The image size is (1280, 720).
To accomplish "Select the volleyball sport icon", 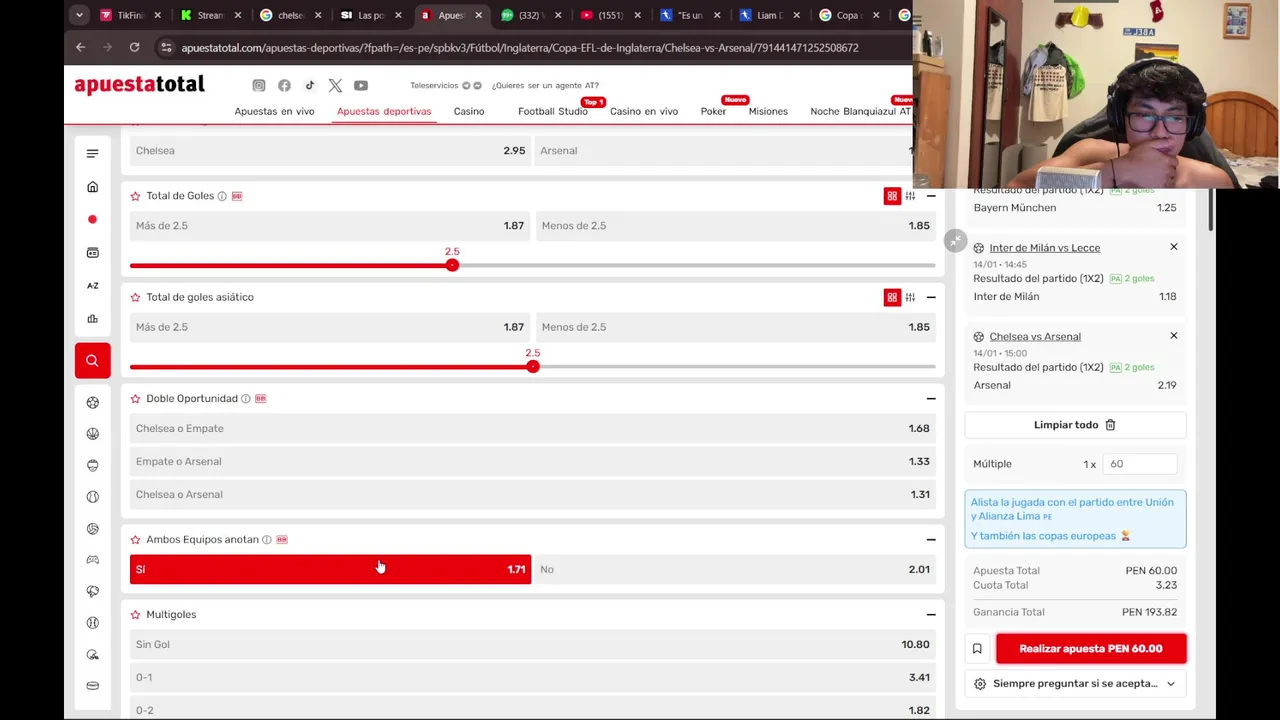I will (x=92, y=528).
